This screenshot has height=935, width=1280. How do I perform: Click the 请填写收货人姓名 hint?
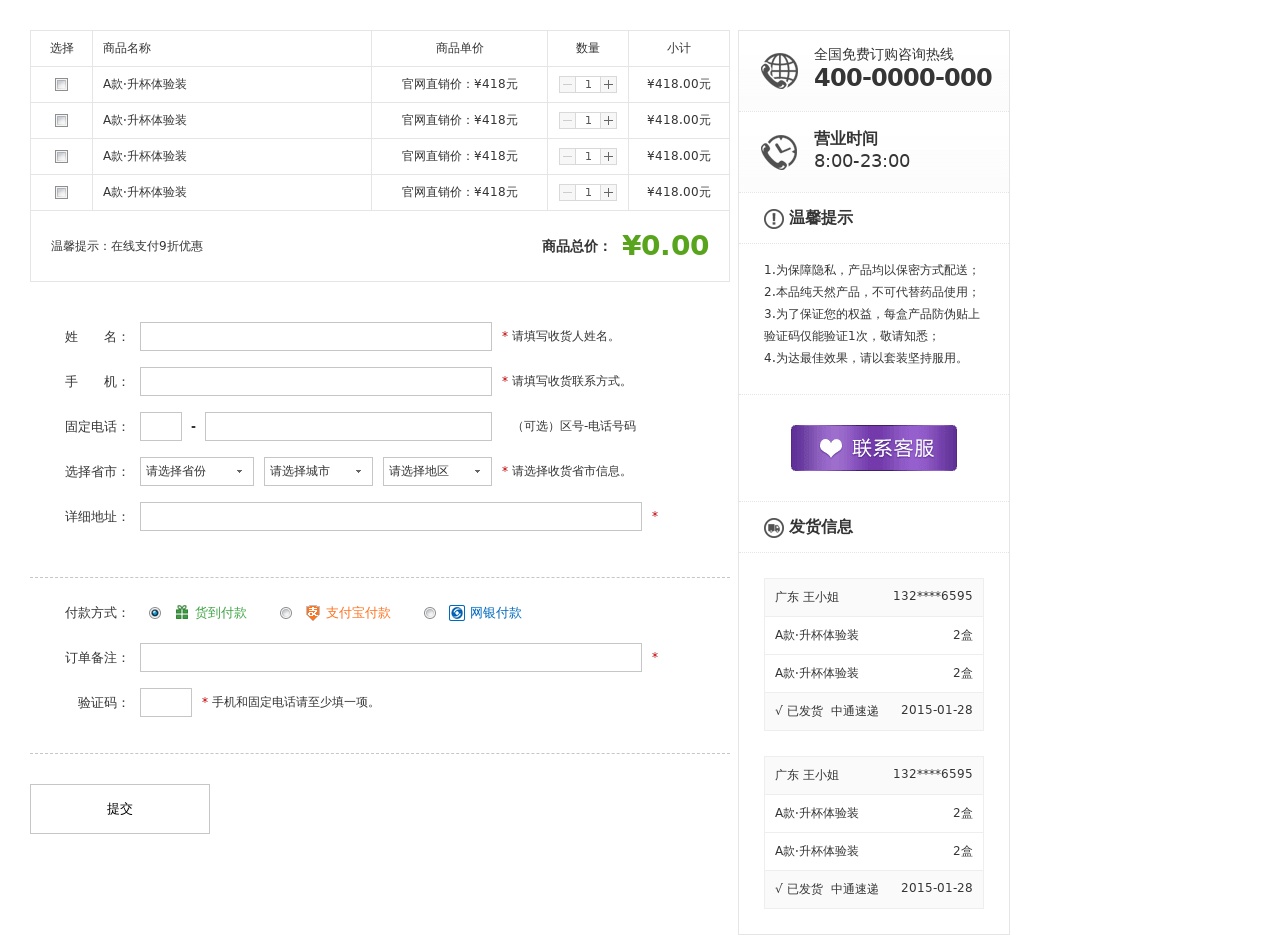[566, 336]
